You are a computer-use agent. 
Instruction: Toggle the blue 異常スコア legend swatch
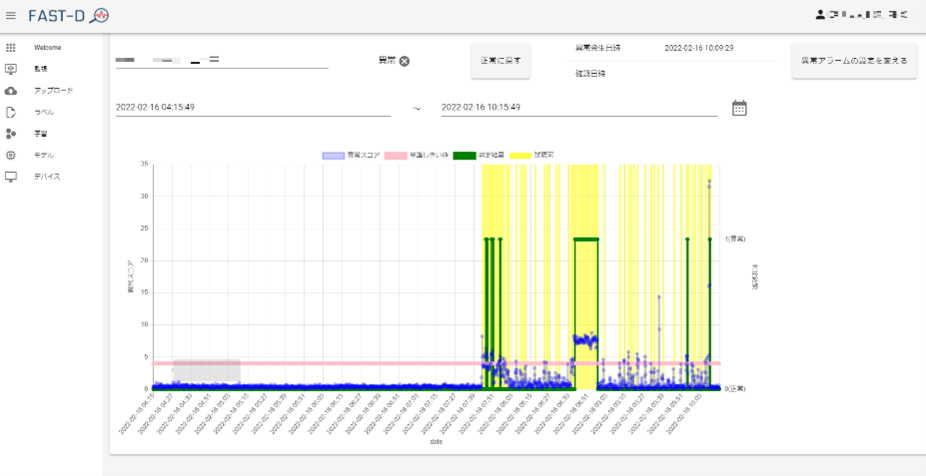(x=333, y=155)
